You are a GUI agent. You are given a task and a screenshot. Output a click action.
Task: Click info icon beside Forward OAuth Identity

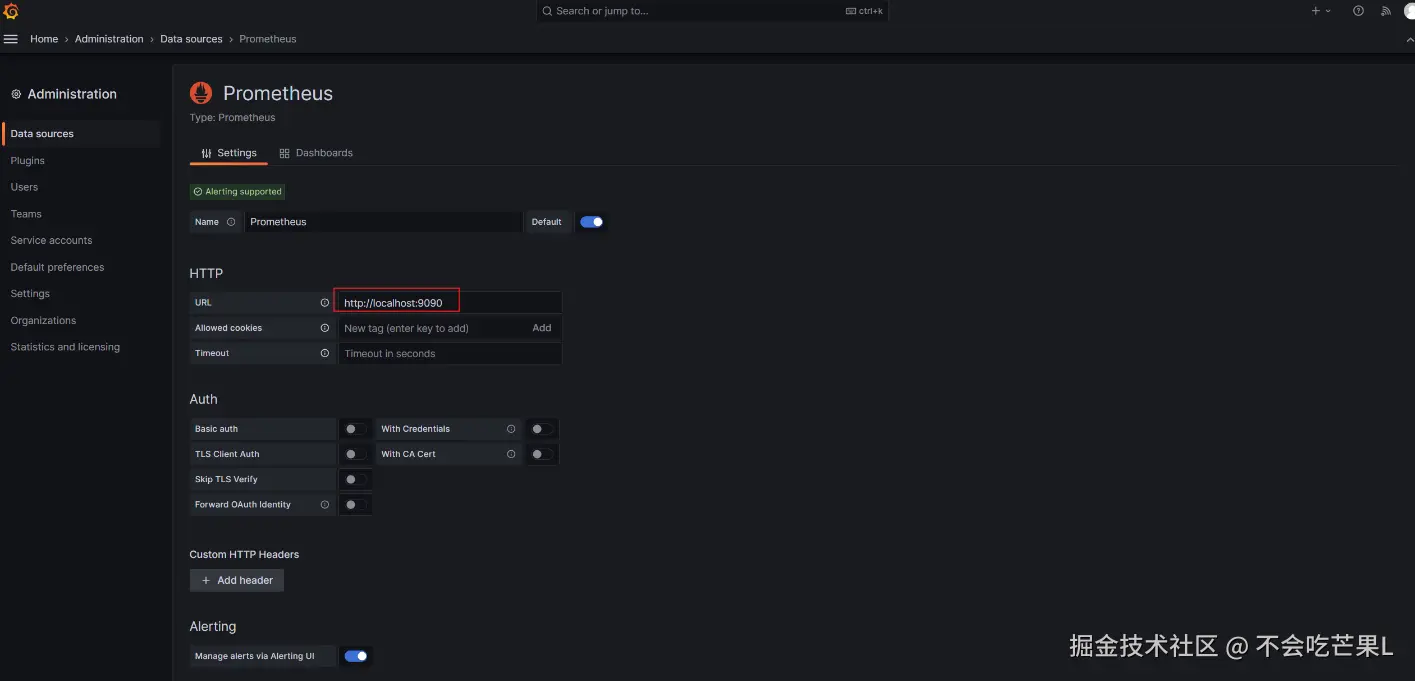(x=324, y=505)
